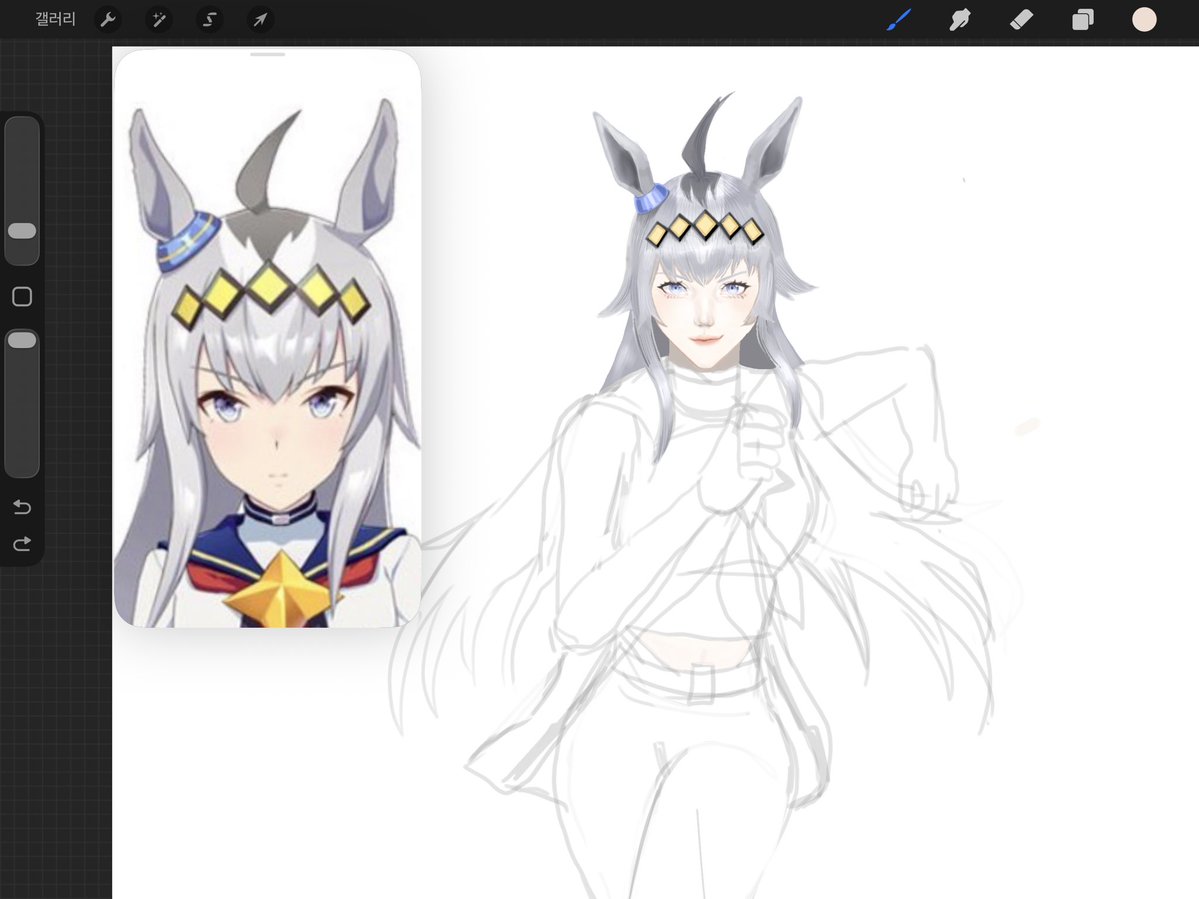Image resolution: width=1199 pixels, height=899 pixels.
Task: Open the Gallery (갤러리) link
Action: (55, 19)
